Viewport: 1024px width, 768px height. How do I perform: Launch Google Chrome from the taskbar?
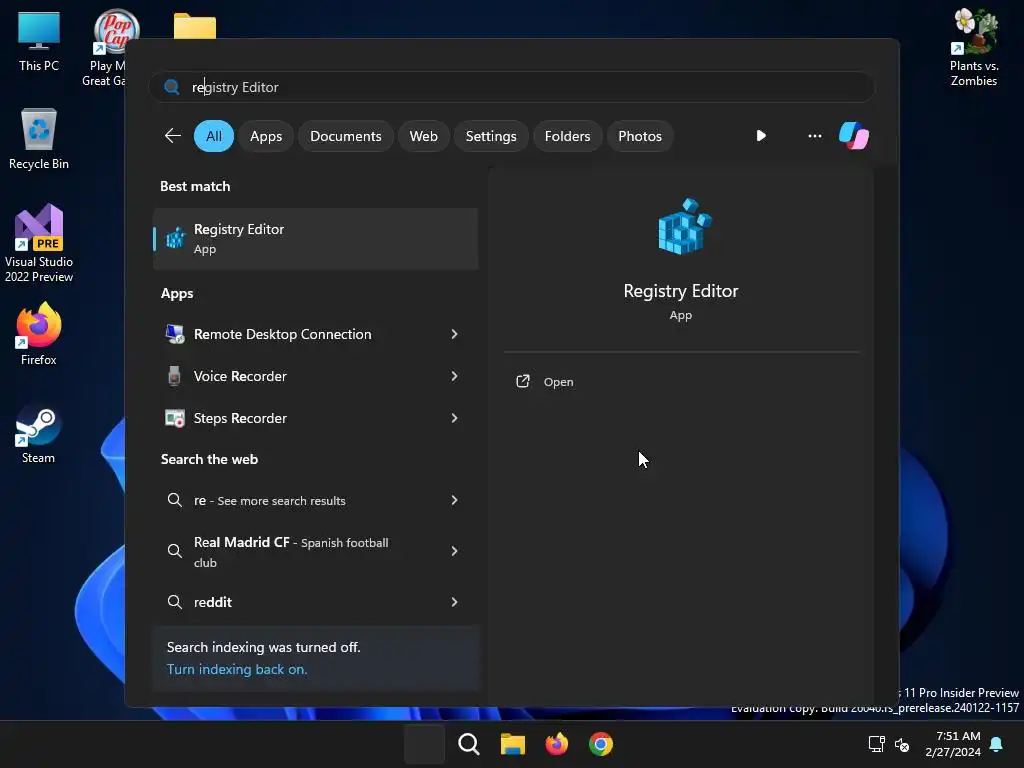tap(600, 744)
